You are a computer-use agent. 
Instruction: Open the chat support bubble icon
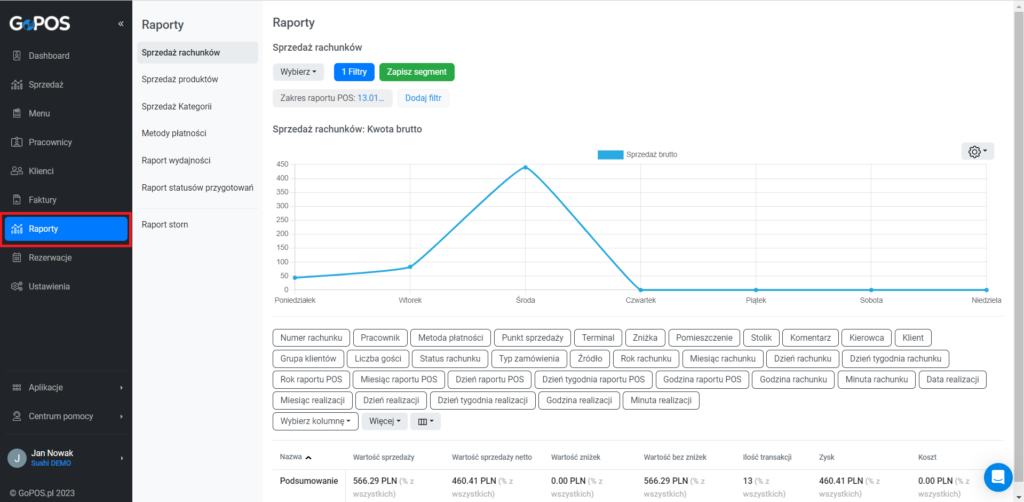[x=997, y=477]
